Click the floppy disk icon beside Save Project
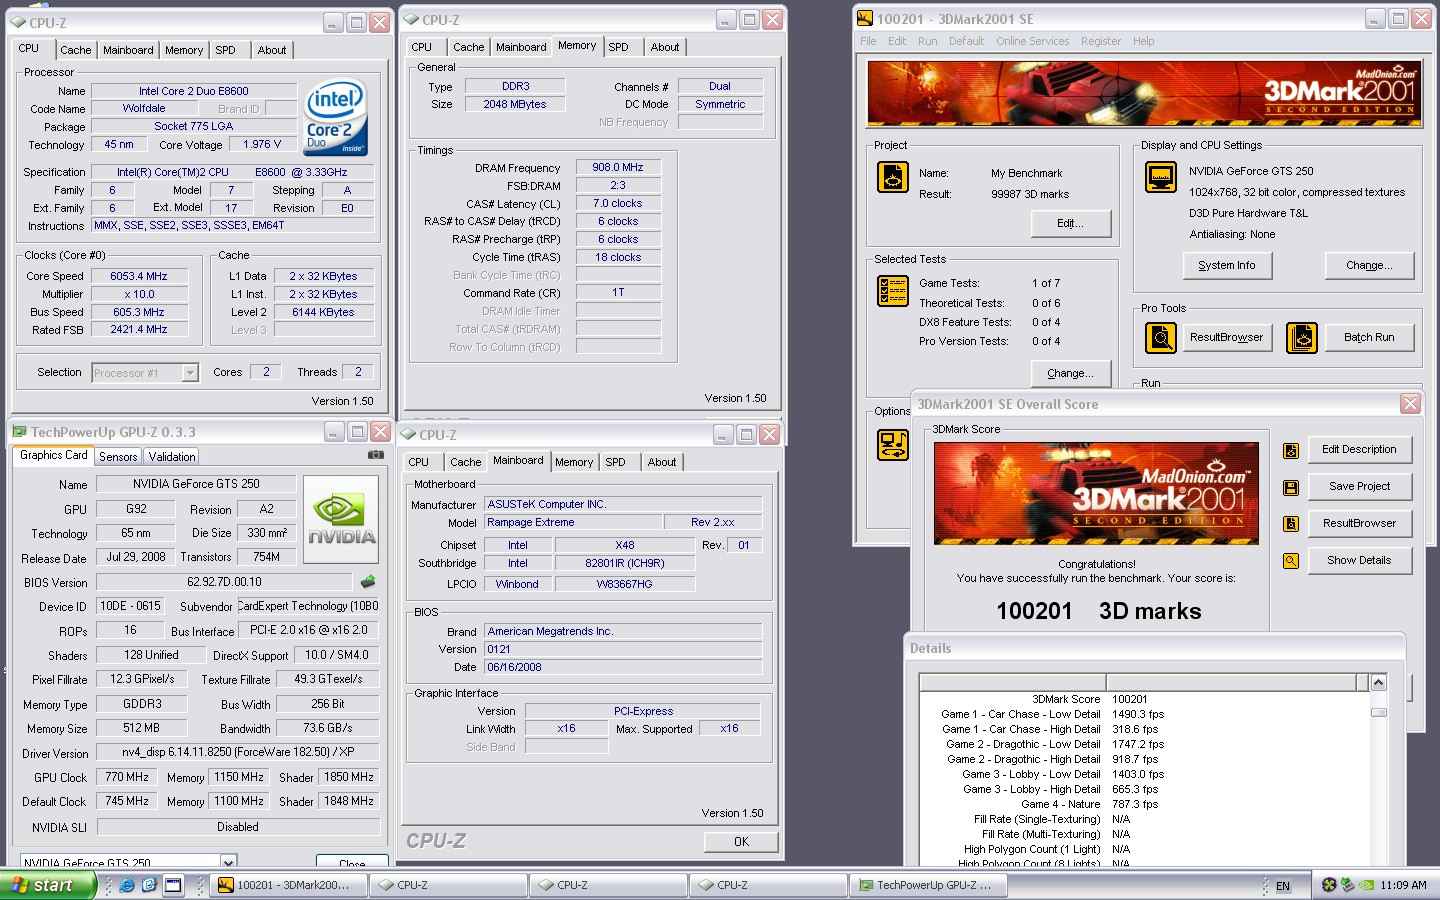This screenshot has width=1440, height=900. pos(1291,487)
